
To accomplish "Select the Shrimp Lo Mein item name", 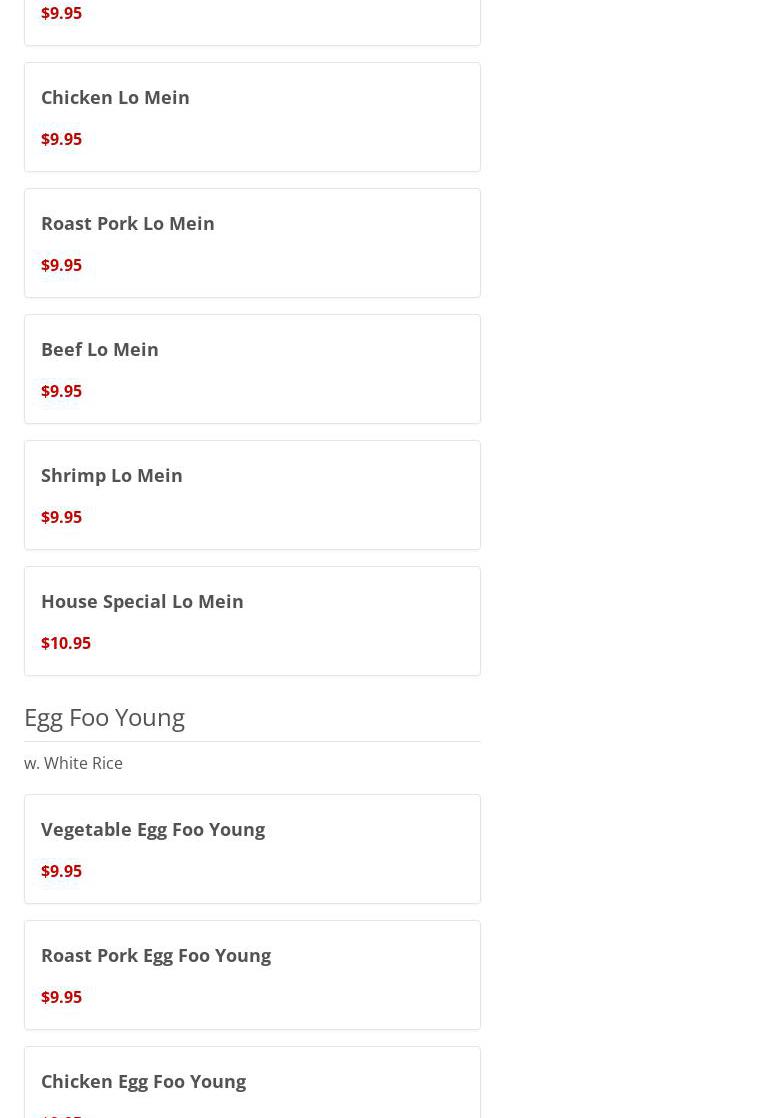I will 111,475.
